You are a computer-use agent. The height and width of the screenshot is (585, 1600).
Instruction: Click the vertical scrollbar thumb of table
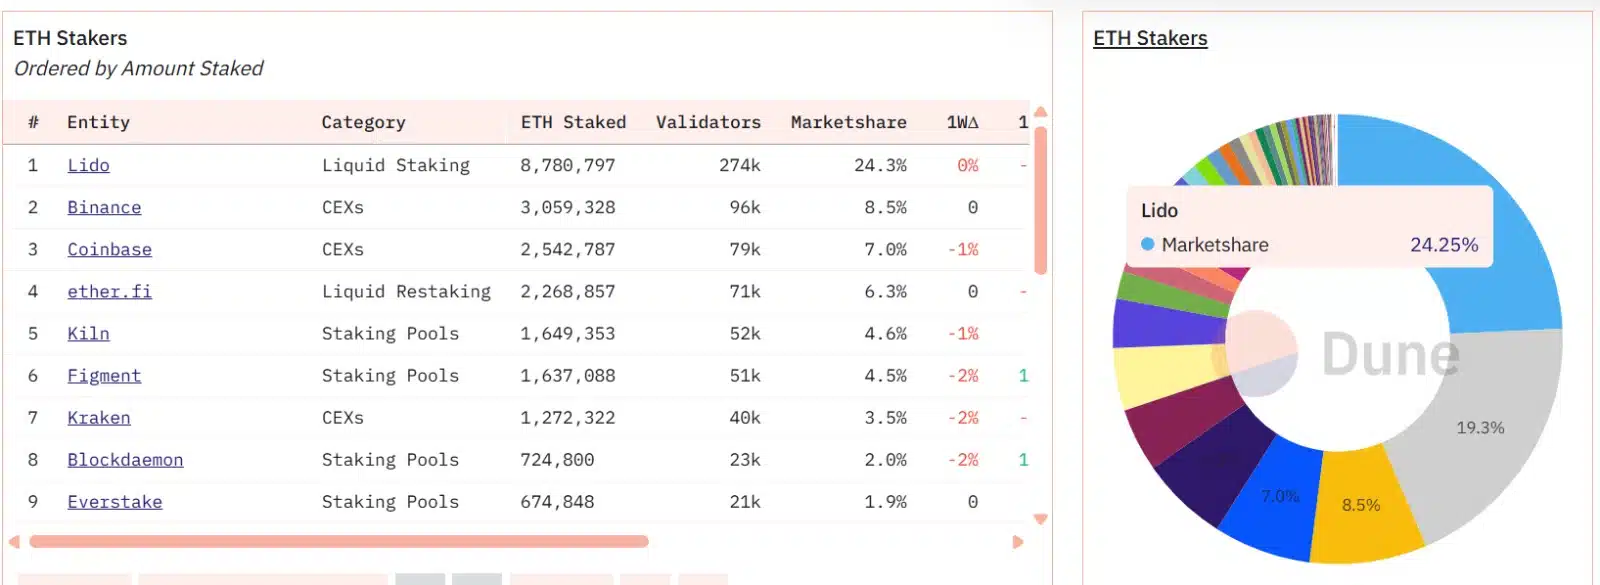pos(1040,200)
